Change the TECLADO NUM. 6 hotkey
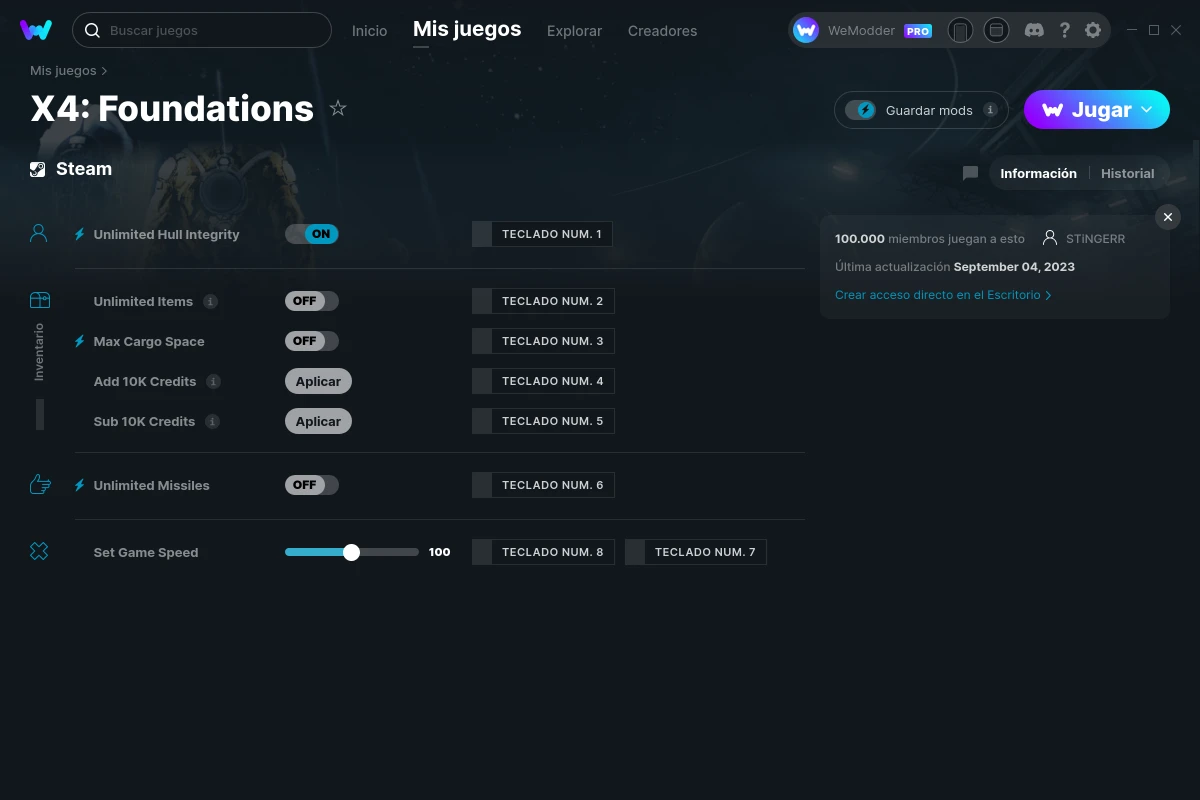The height and width of the screenshot is (800, 1200). coord(543,485)
